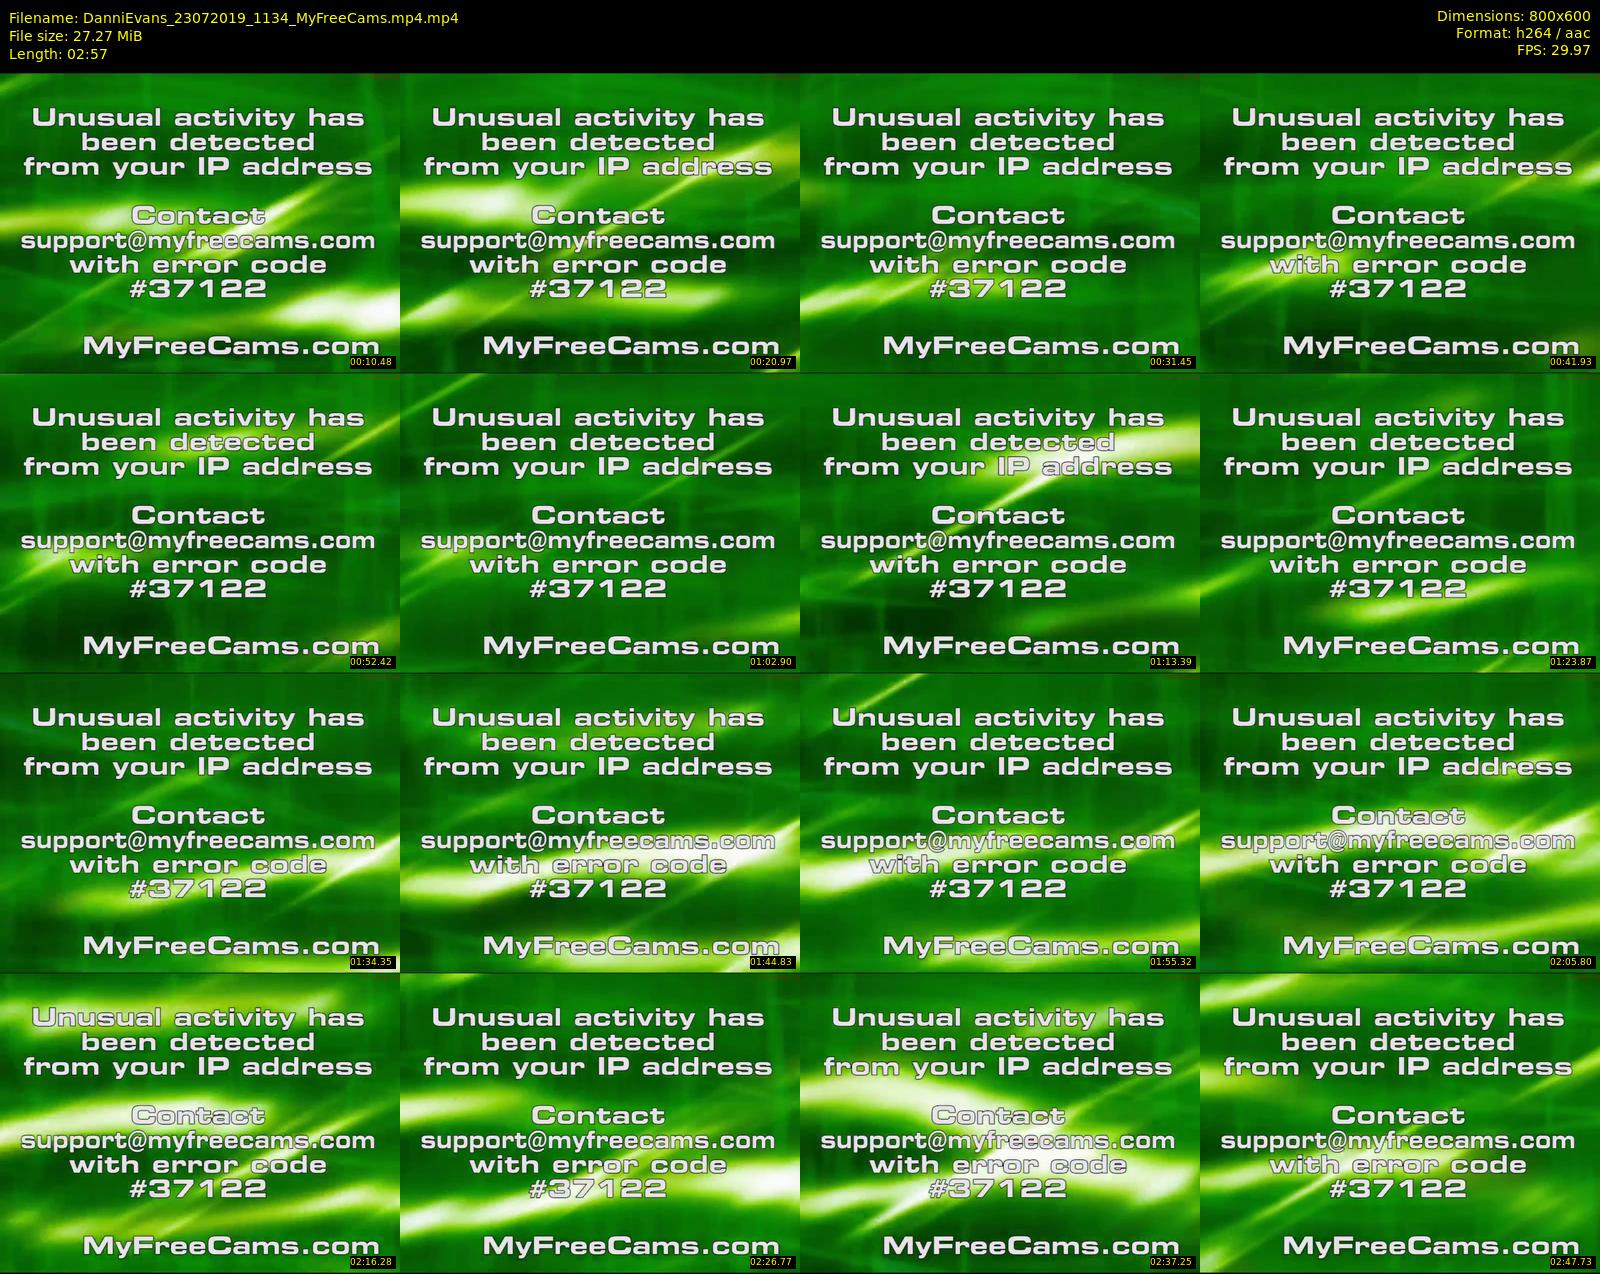Choose the frame thumbnail stamped 01:23.87
1600x1274 pixels.
1399,522
